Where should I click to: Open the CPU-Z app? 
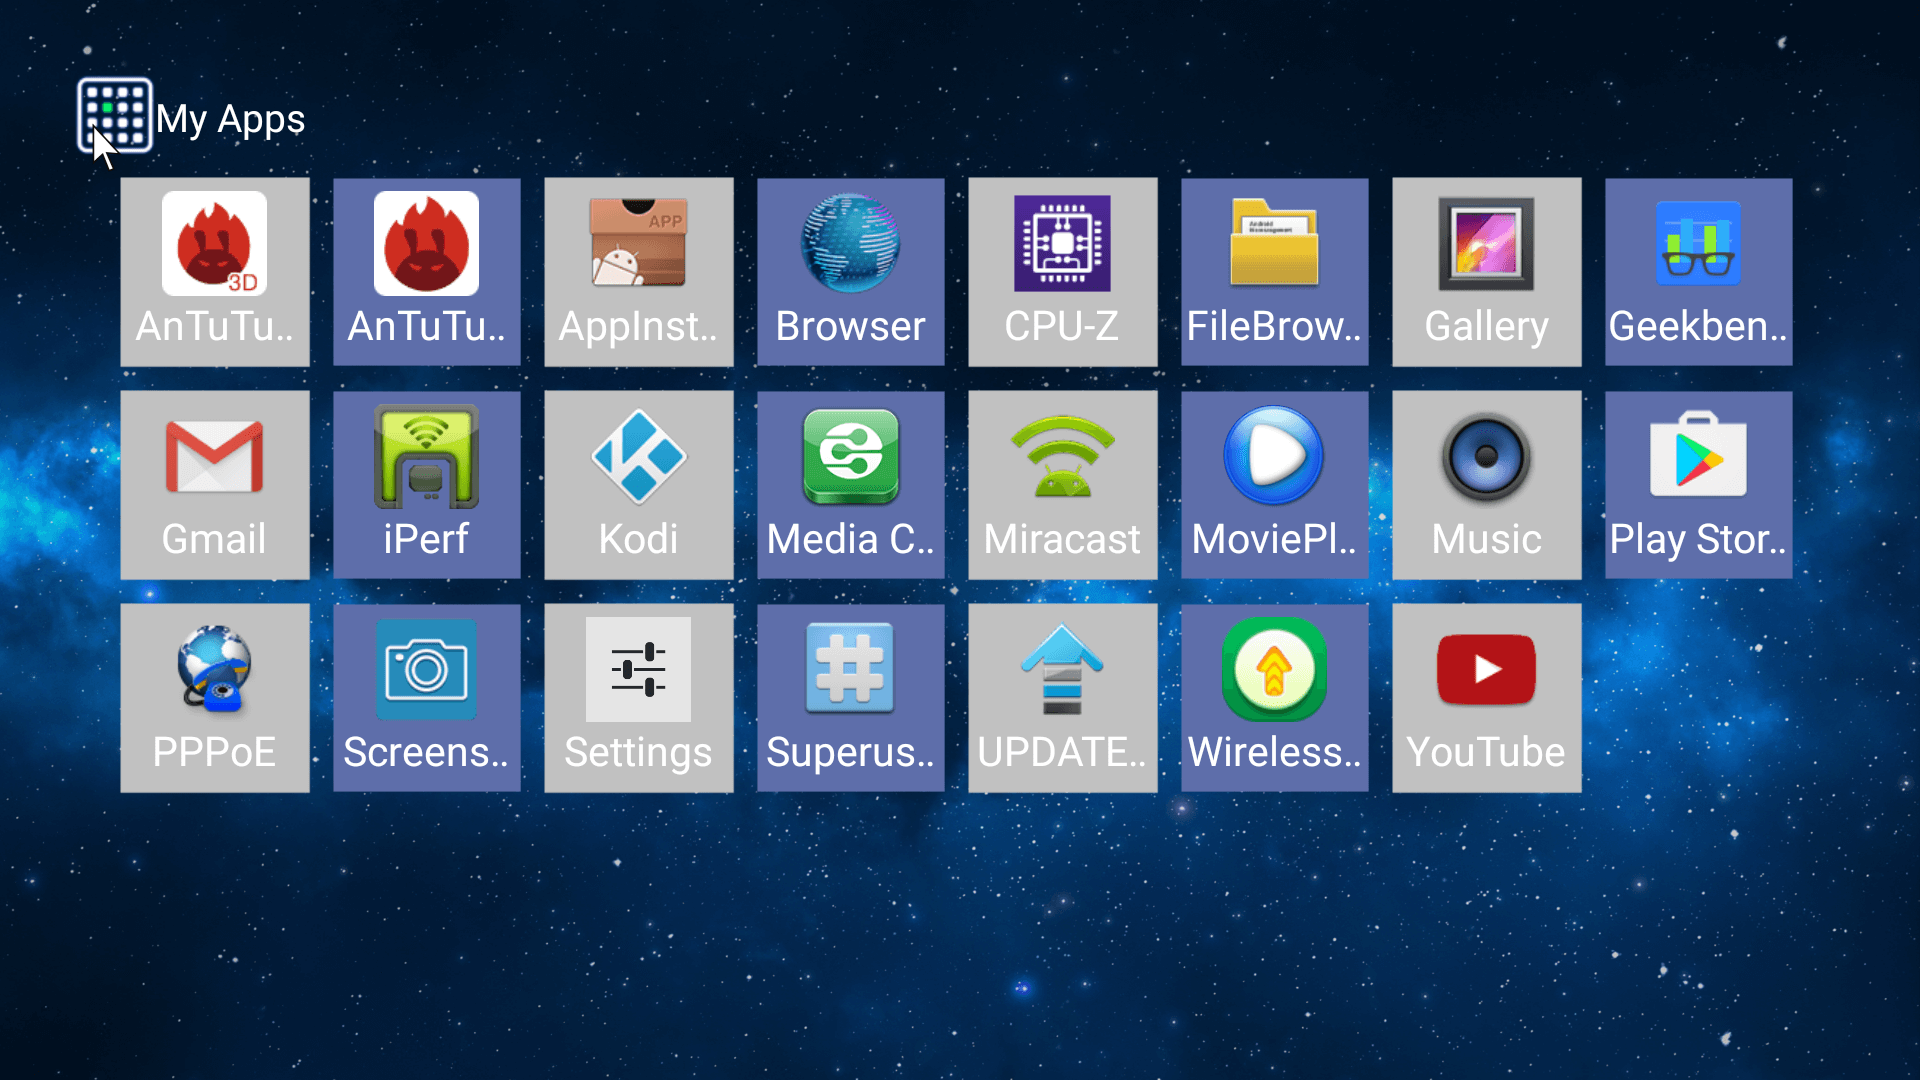1062,272
